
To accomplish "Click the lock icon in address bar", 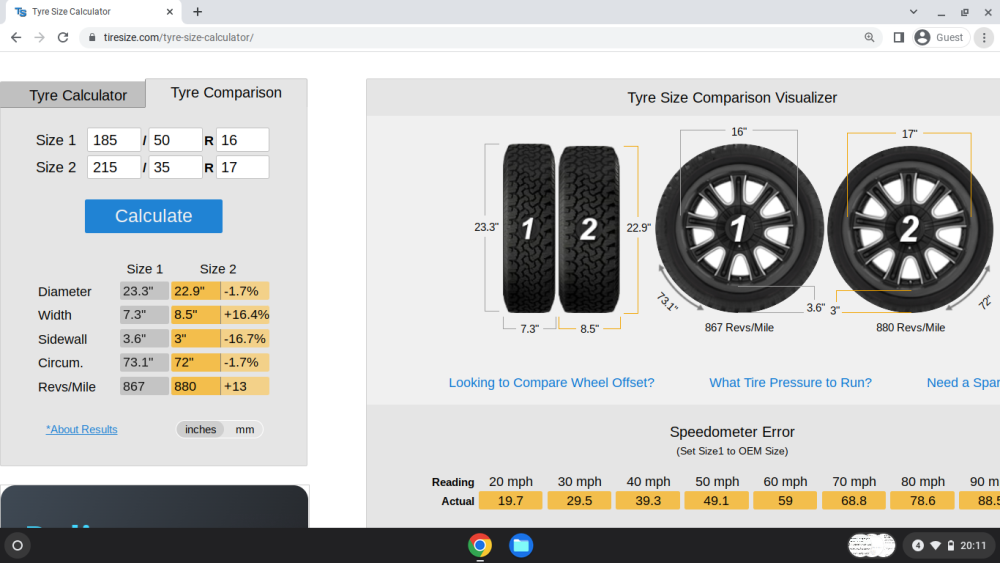I will point(92,38).
